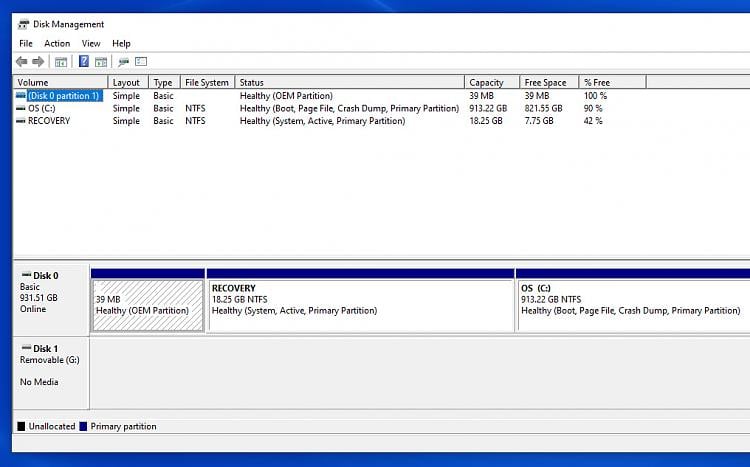Click the Back arrow toolbar icon
Screen dimensions: 750x467
pyautogui.click(x=22, y=61)
